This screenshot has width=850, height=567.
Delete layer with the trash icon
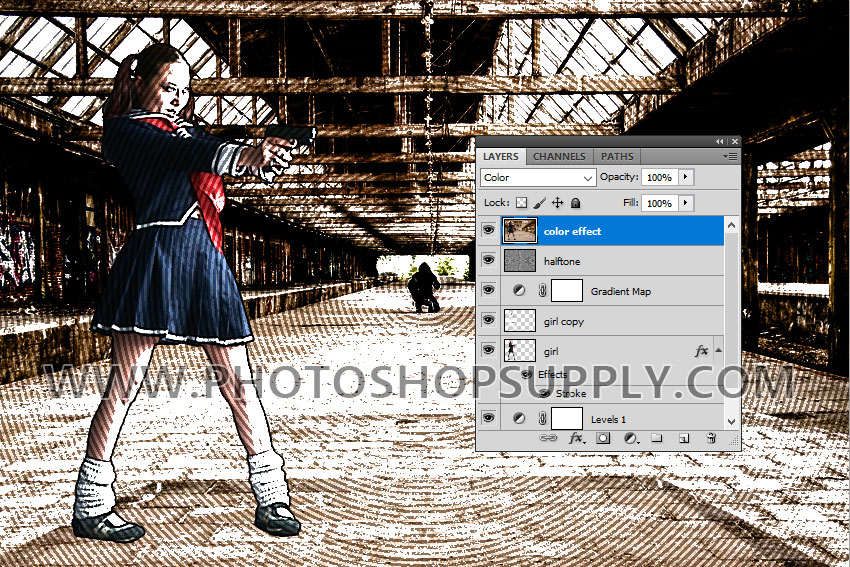(x=711, y=438)
